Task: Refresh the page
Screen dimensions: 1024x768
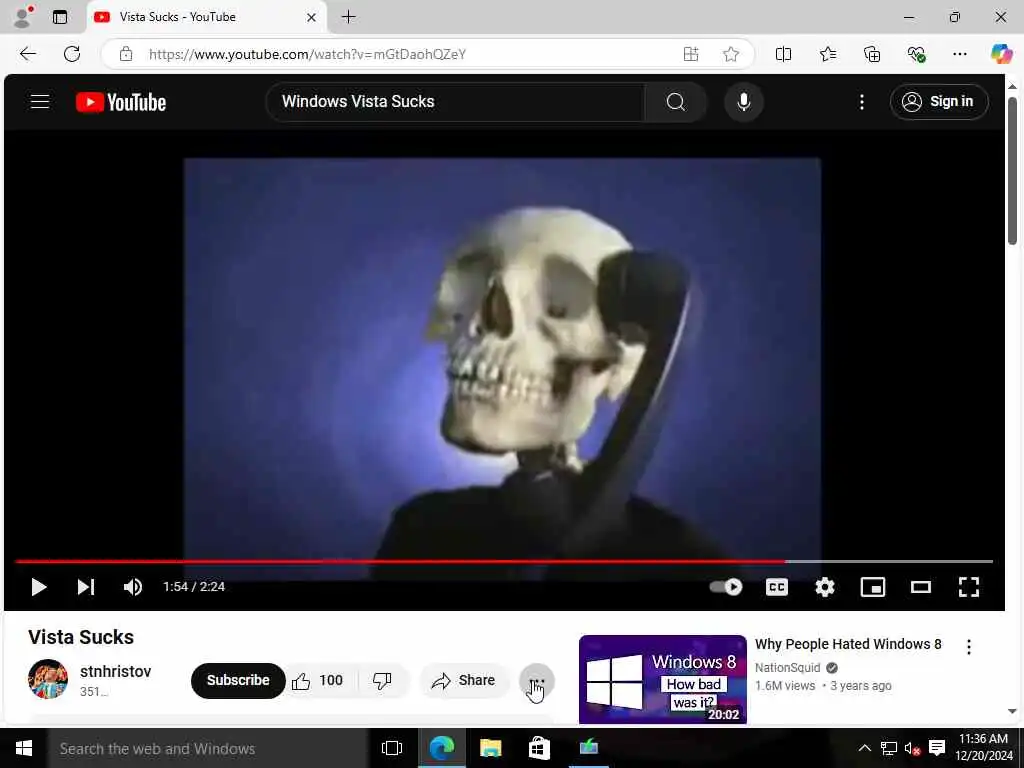Action: coord(72,54)
